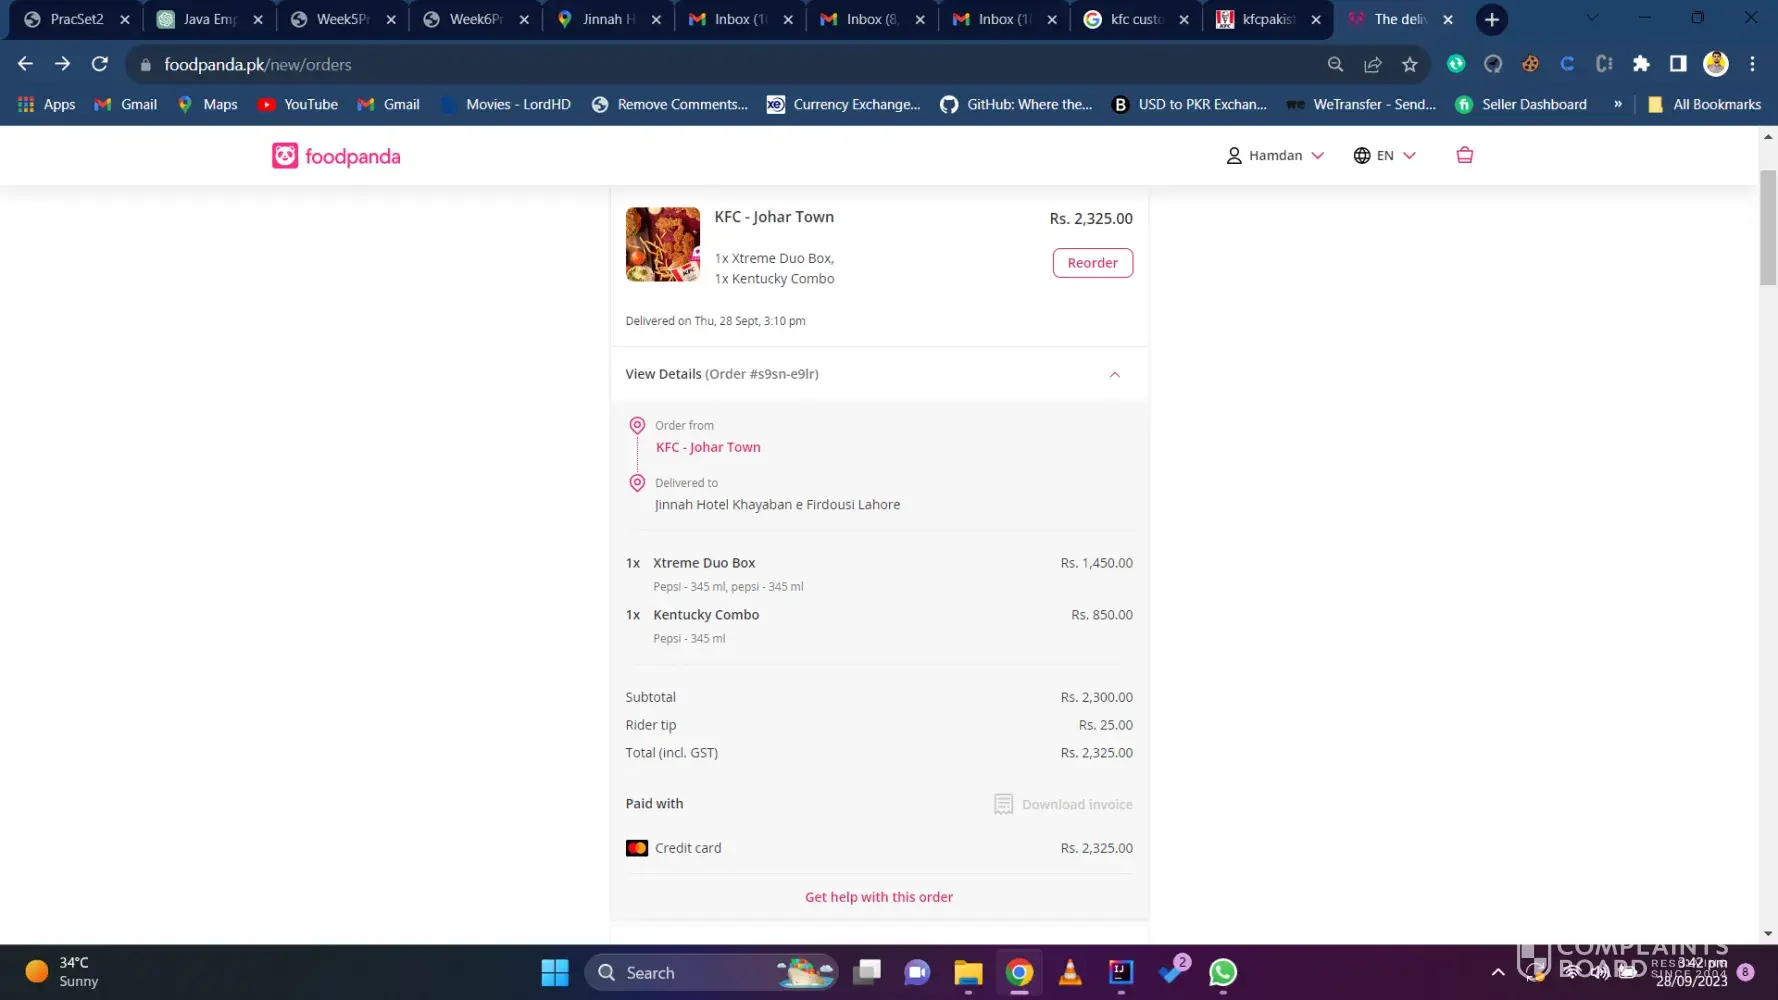The height and width of the screenshot is (1000, 1778).
Task: Open the GitHub bookmark
Action: [x=1016, y=104]
